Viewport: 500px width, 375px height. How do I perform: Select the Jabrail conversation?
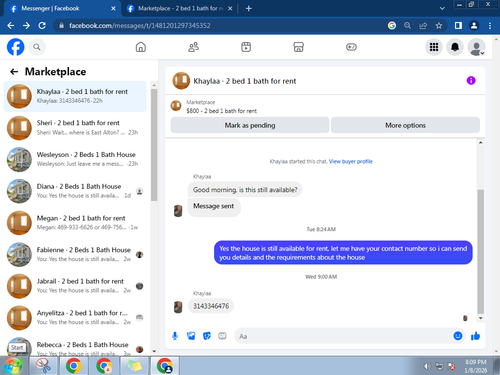tap(75, 286)
